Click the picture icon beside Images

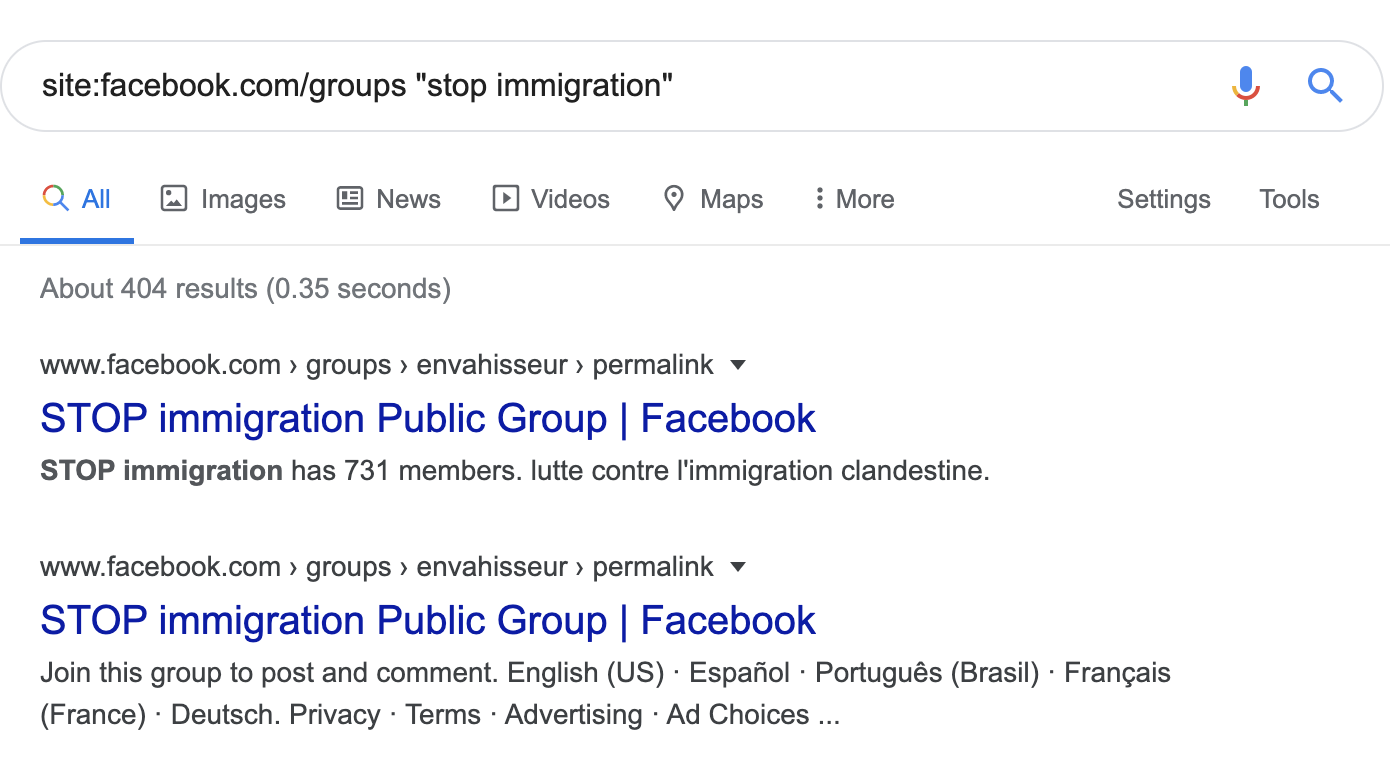coord(174,199)
